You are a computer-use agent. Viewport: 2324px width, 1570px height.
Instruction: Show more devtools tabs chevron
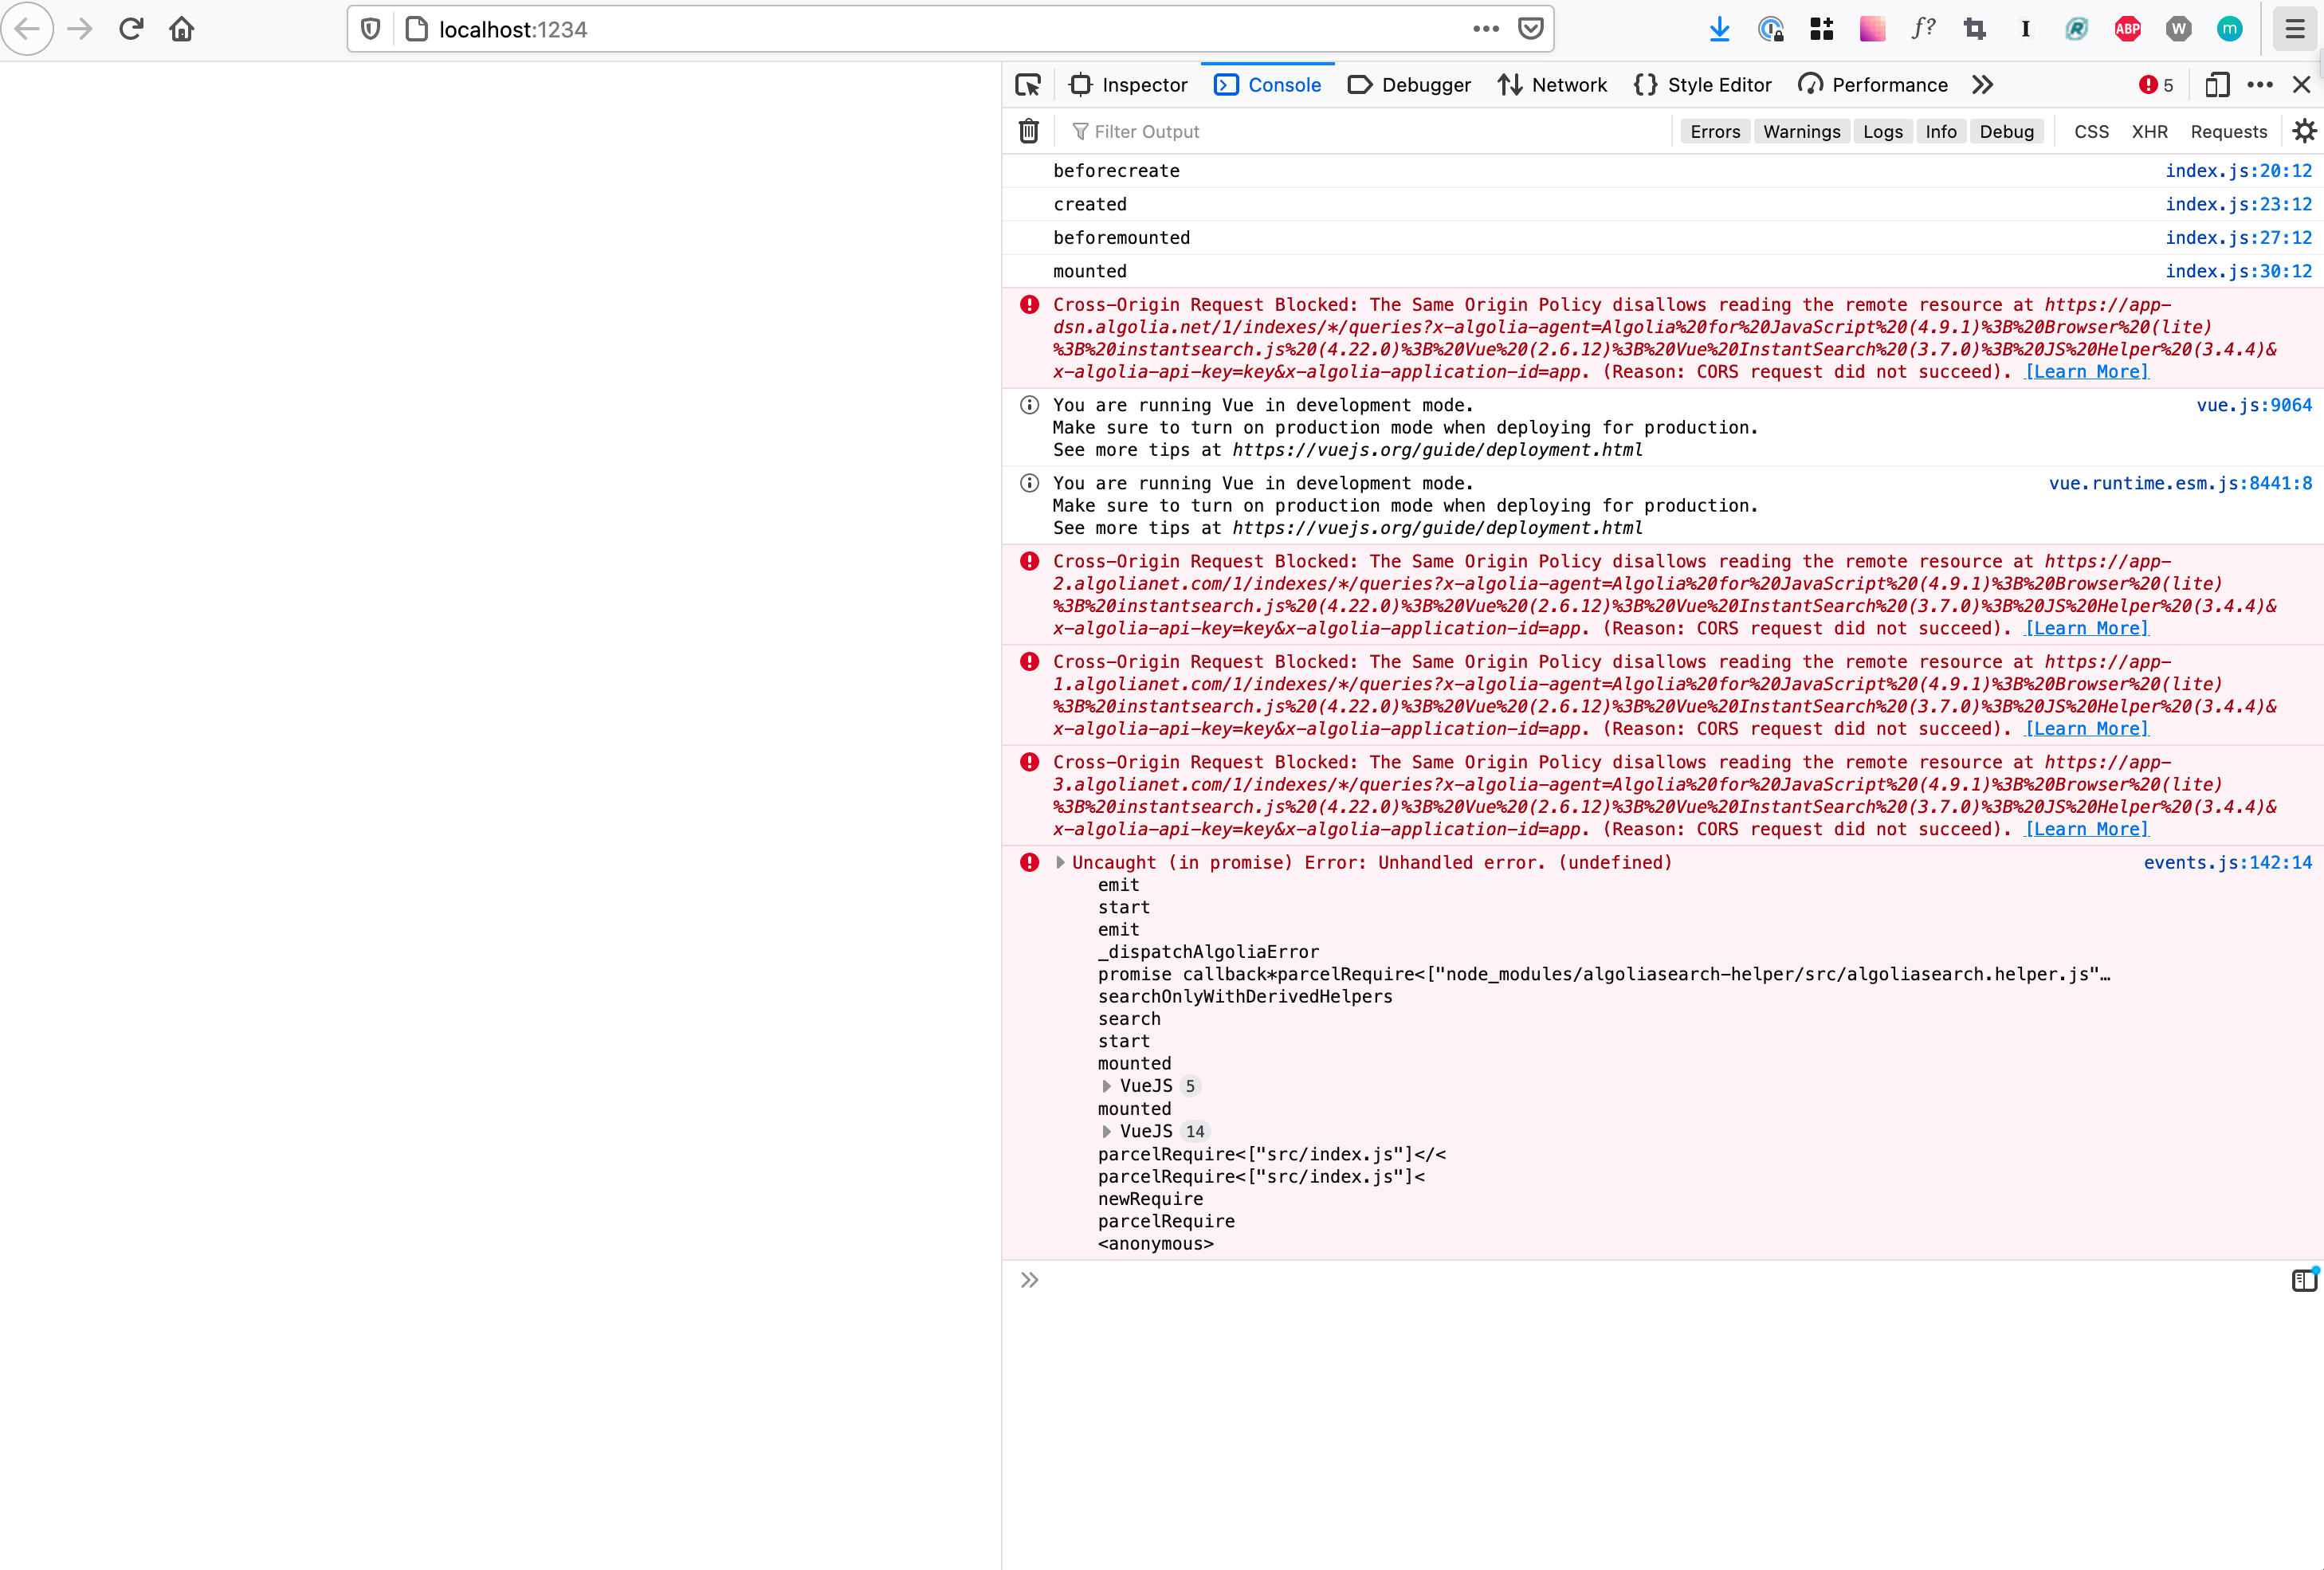(x=1982, y=85)
